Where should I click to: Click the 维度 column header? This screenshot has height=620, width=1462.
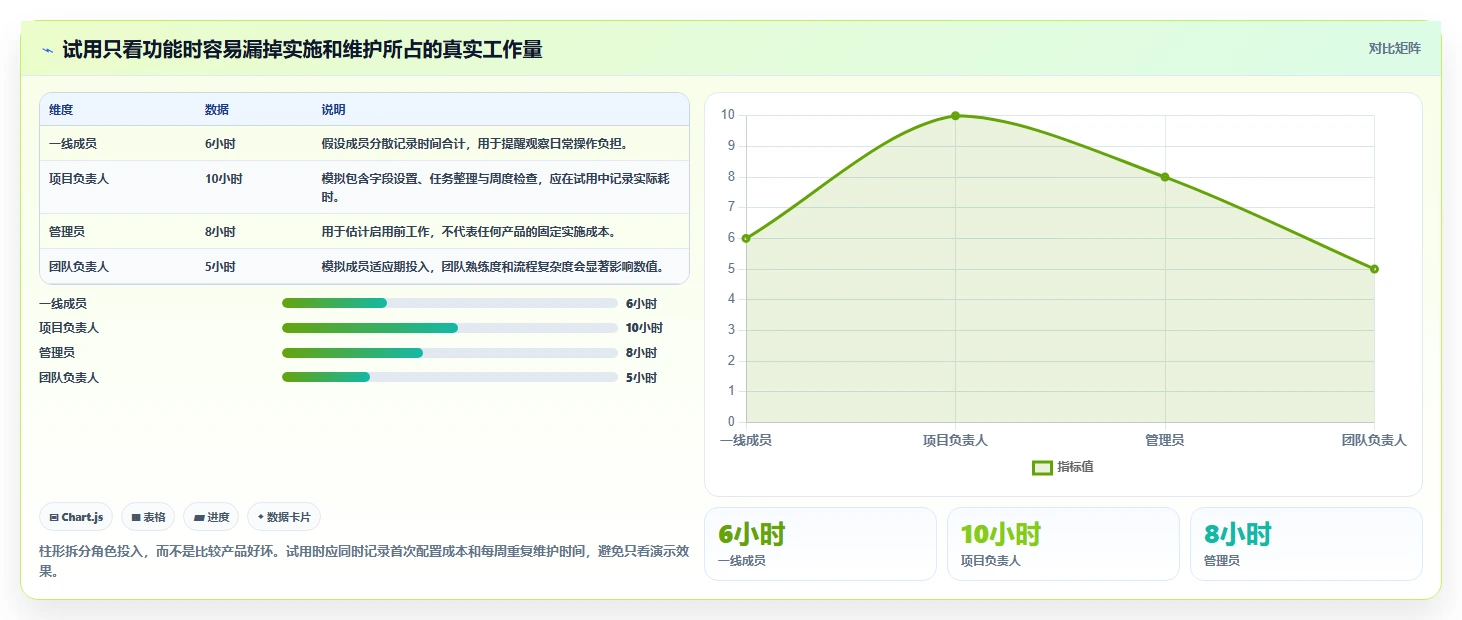pyautogui.click(x=61, y=110)
